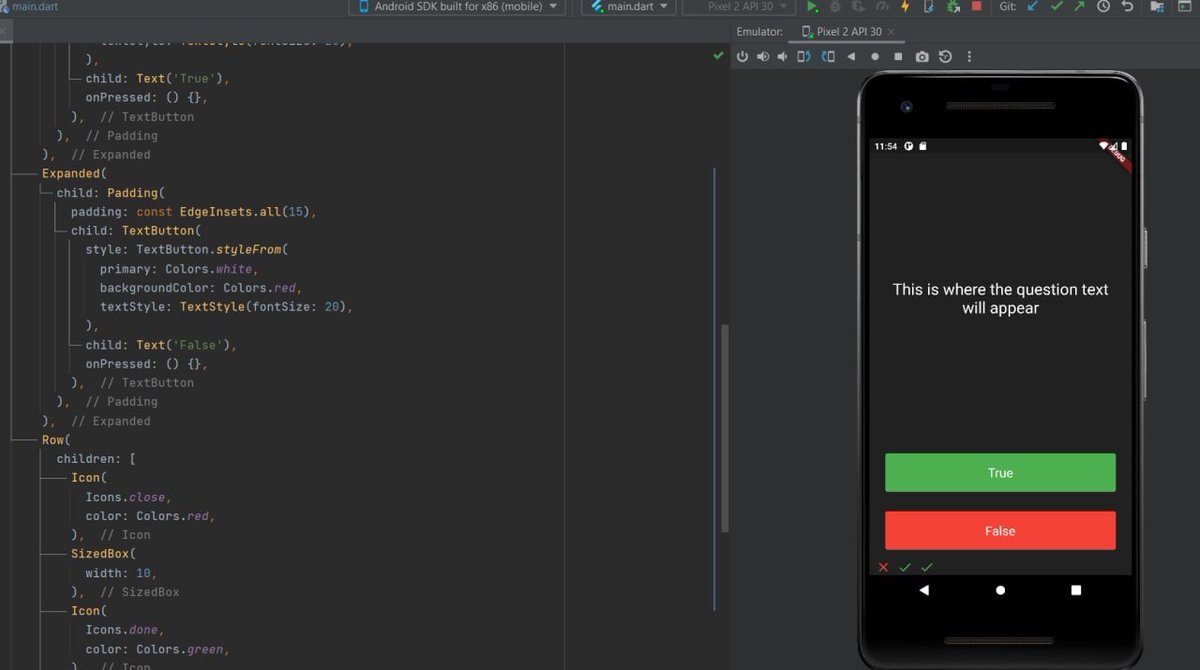Tap Android back button on phone
The width and height of the screenshot is (1200, 670).
[924, 590]
